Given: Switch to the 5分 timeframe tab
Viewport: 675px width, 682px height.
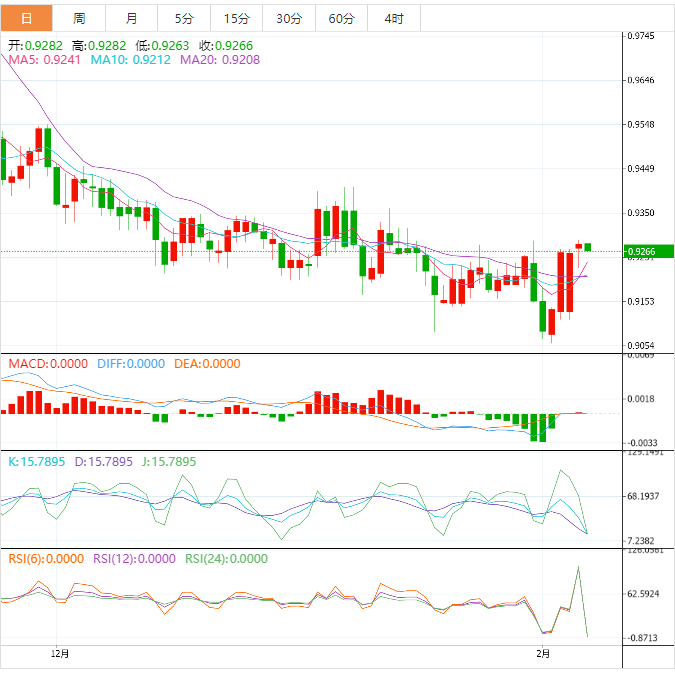Looking at the screenshot, I should click(x=184, y=18).
